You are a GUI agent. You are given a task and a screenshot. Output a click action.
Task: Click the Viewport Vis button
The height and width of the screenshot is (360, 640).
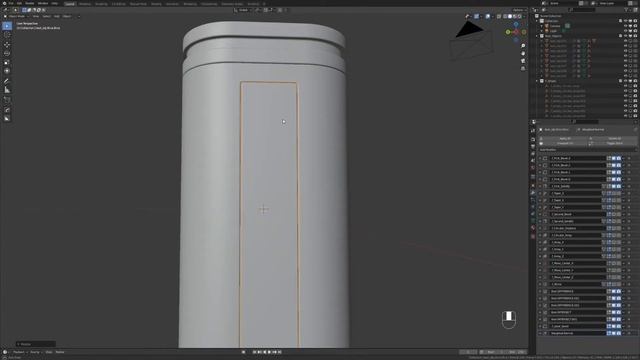point(564,143)
